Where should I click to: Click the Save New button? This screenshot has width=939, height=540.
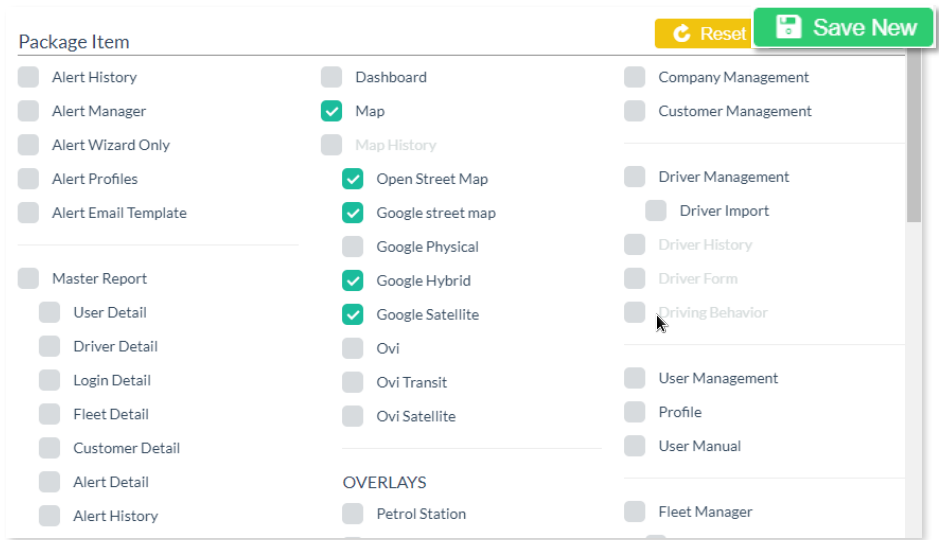pos(844,28)
